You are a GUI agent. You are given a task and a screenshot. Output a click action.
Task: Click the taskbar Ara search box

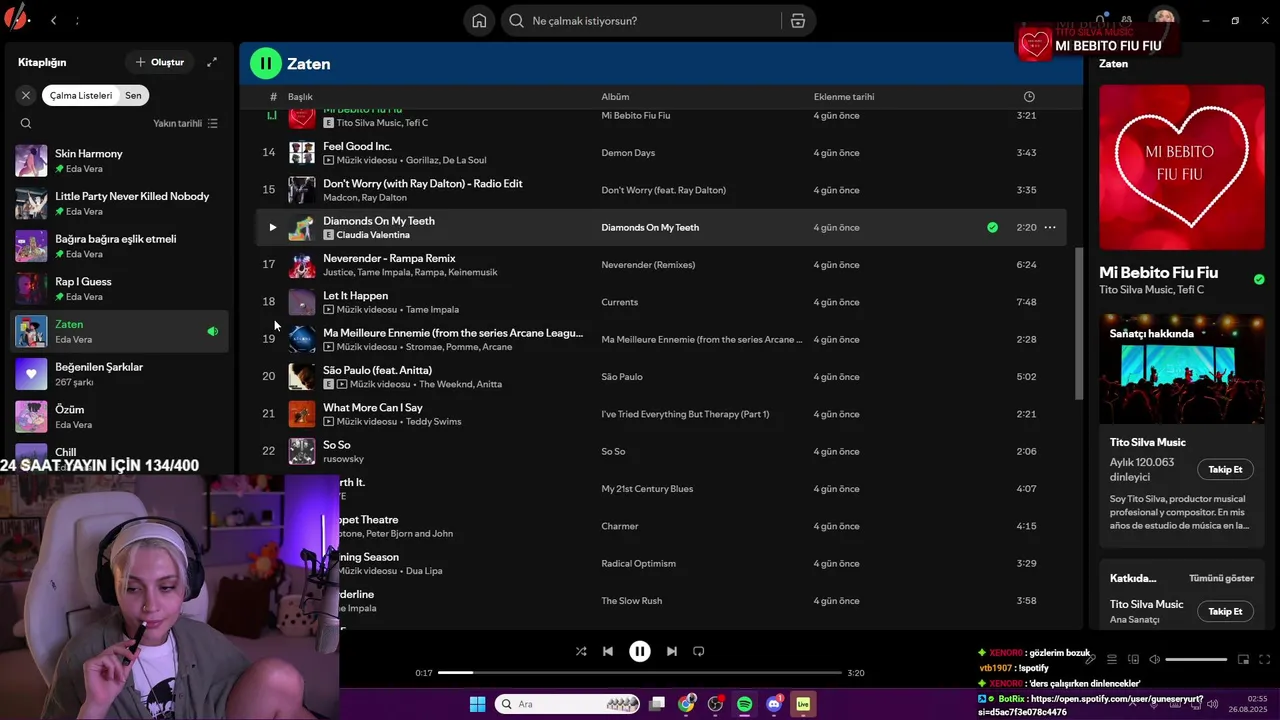(568, 704)
